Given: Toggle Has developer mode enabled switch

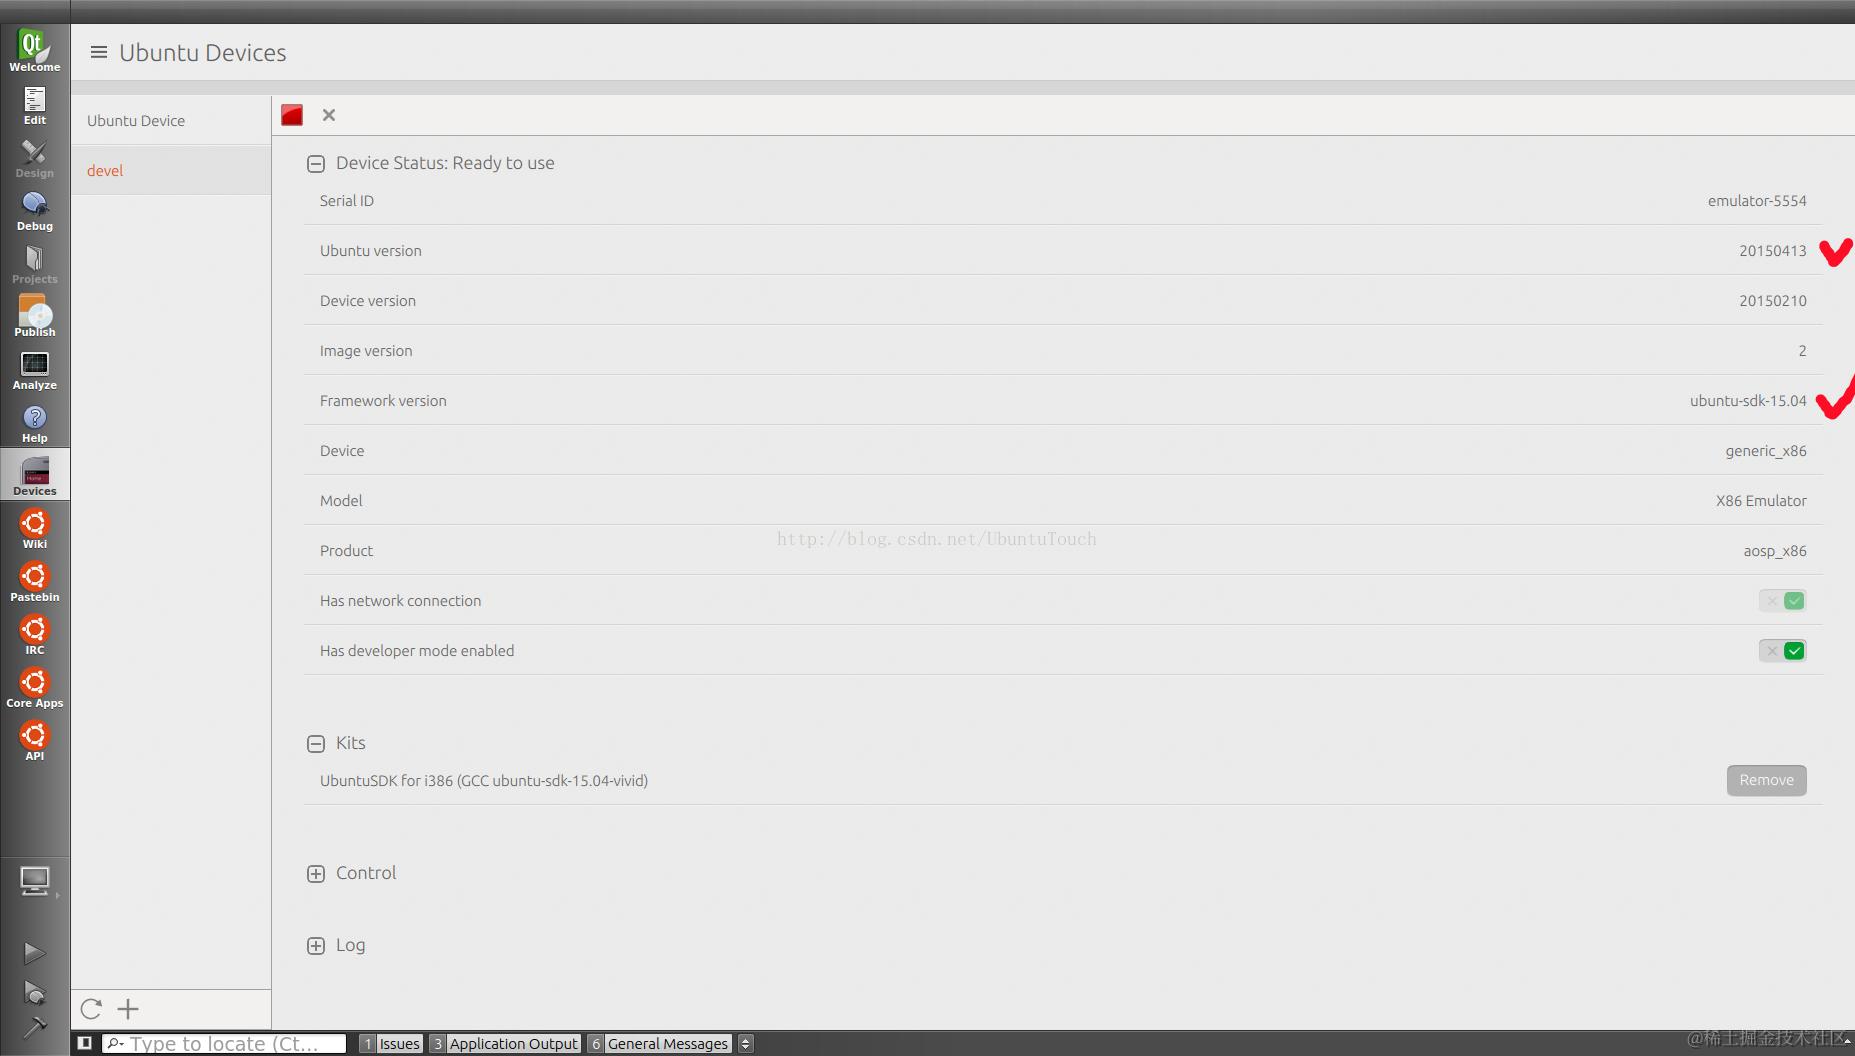Looking at the screenshot, I should point(1782,651).
